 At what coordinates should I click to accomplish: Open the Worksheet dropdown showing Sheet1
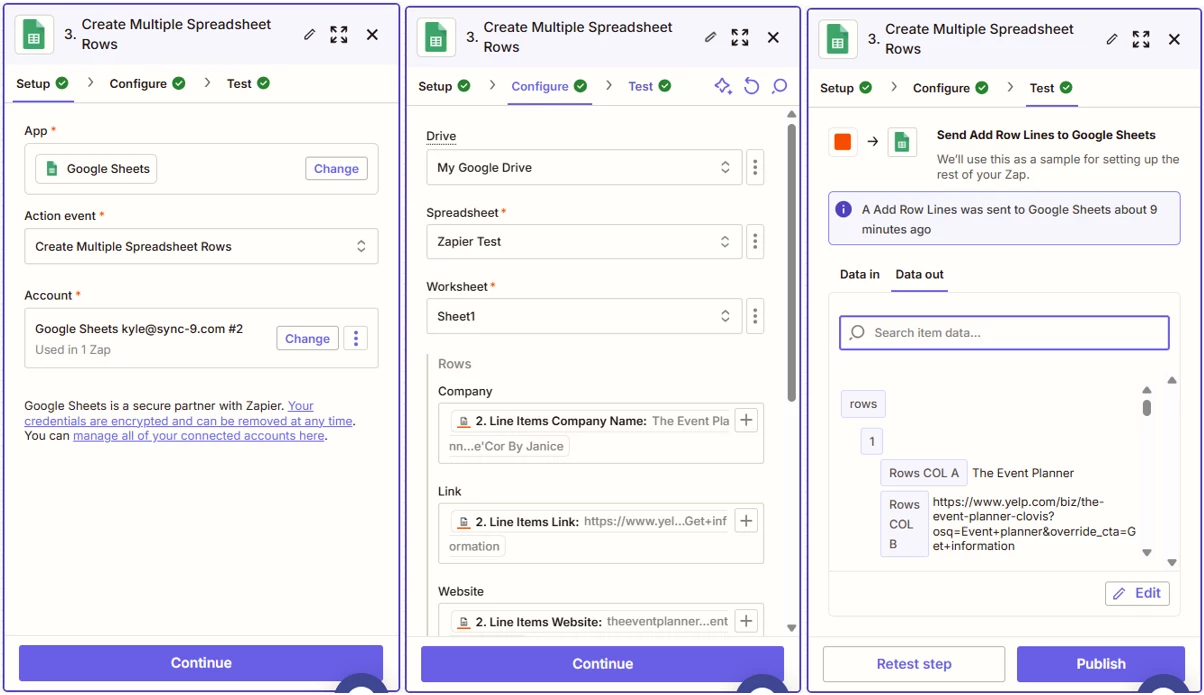click(584, 316)
